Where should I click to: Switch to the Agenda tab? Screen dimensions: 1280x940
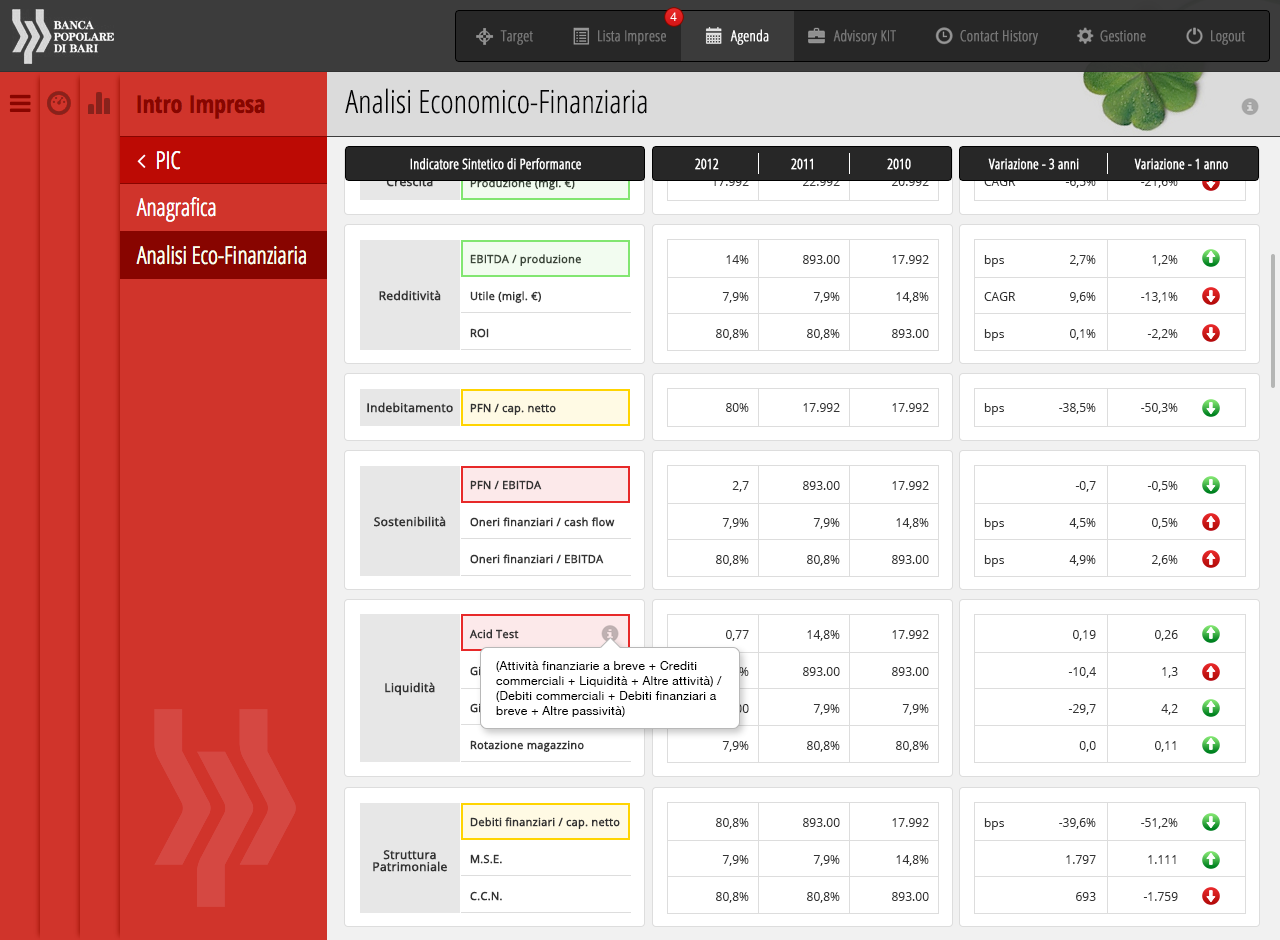click(x=737, y=36)
